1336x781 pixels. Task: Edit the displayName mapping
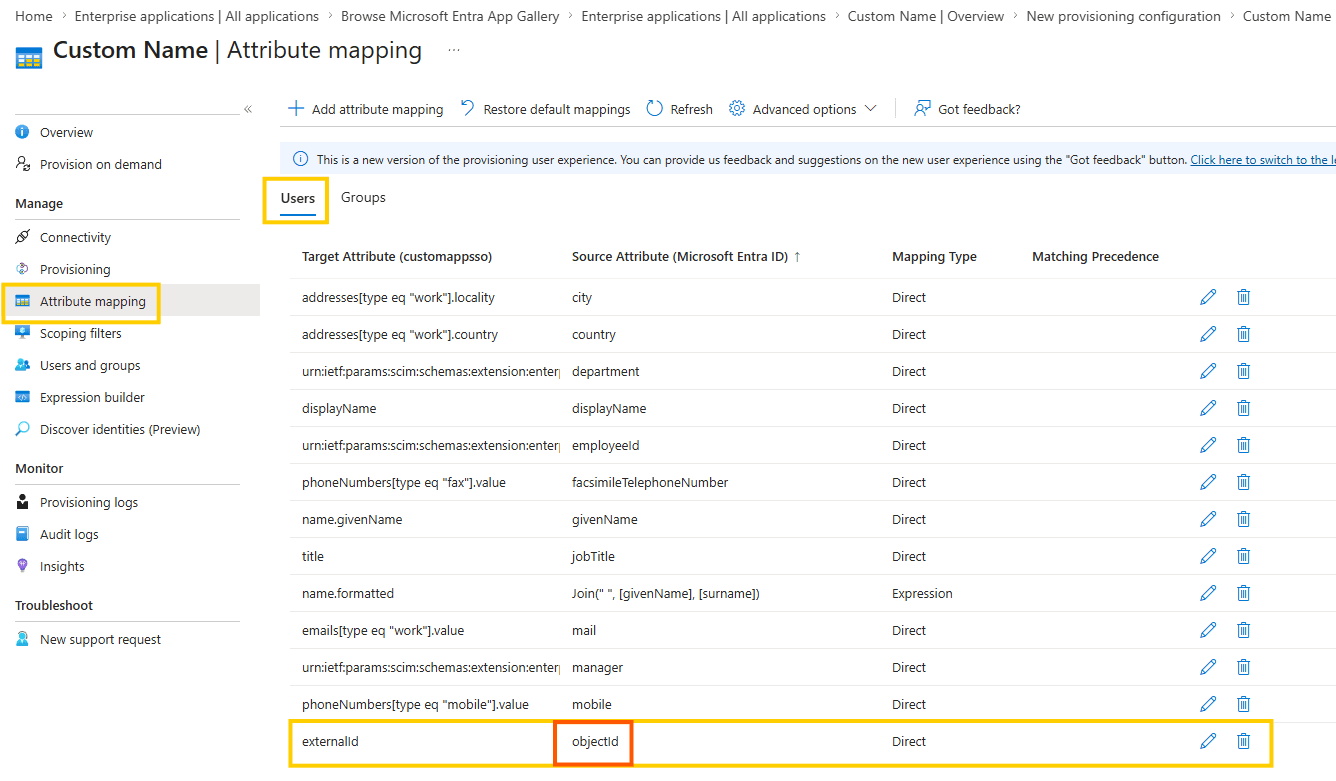(1208, 408)
